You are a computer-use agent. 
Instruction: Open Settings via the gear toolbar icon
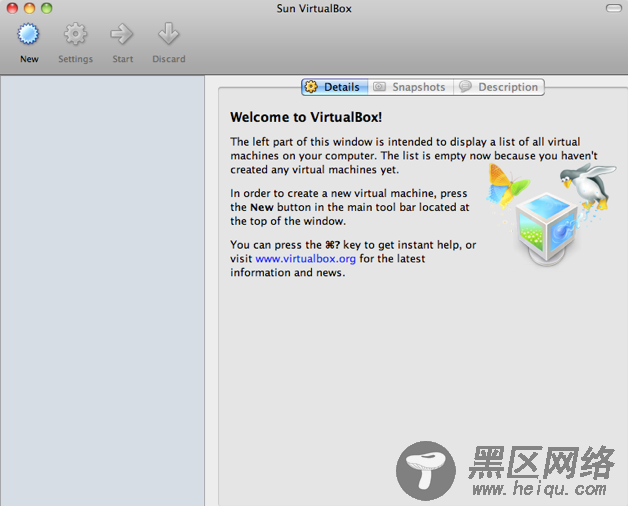pos(75,34)
